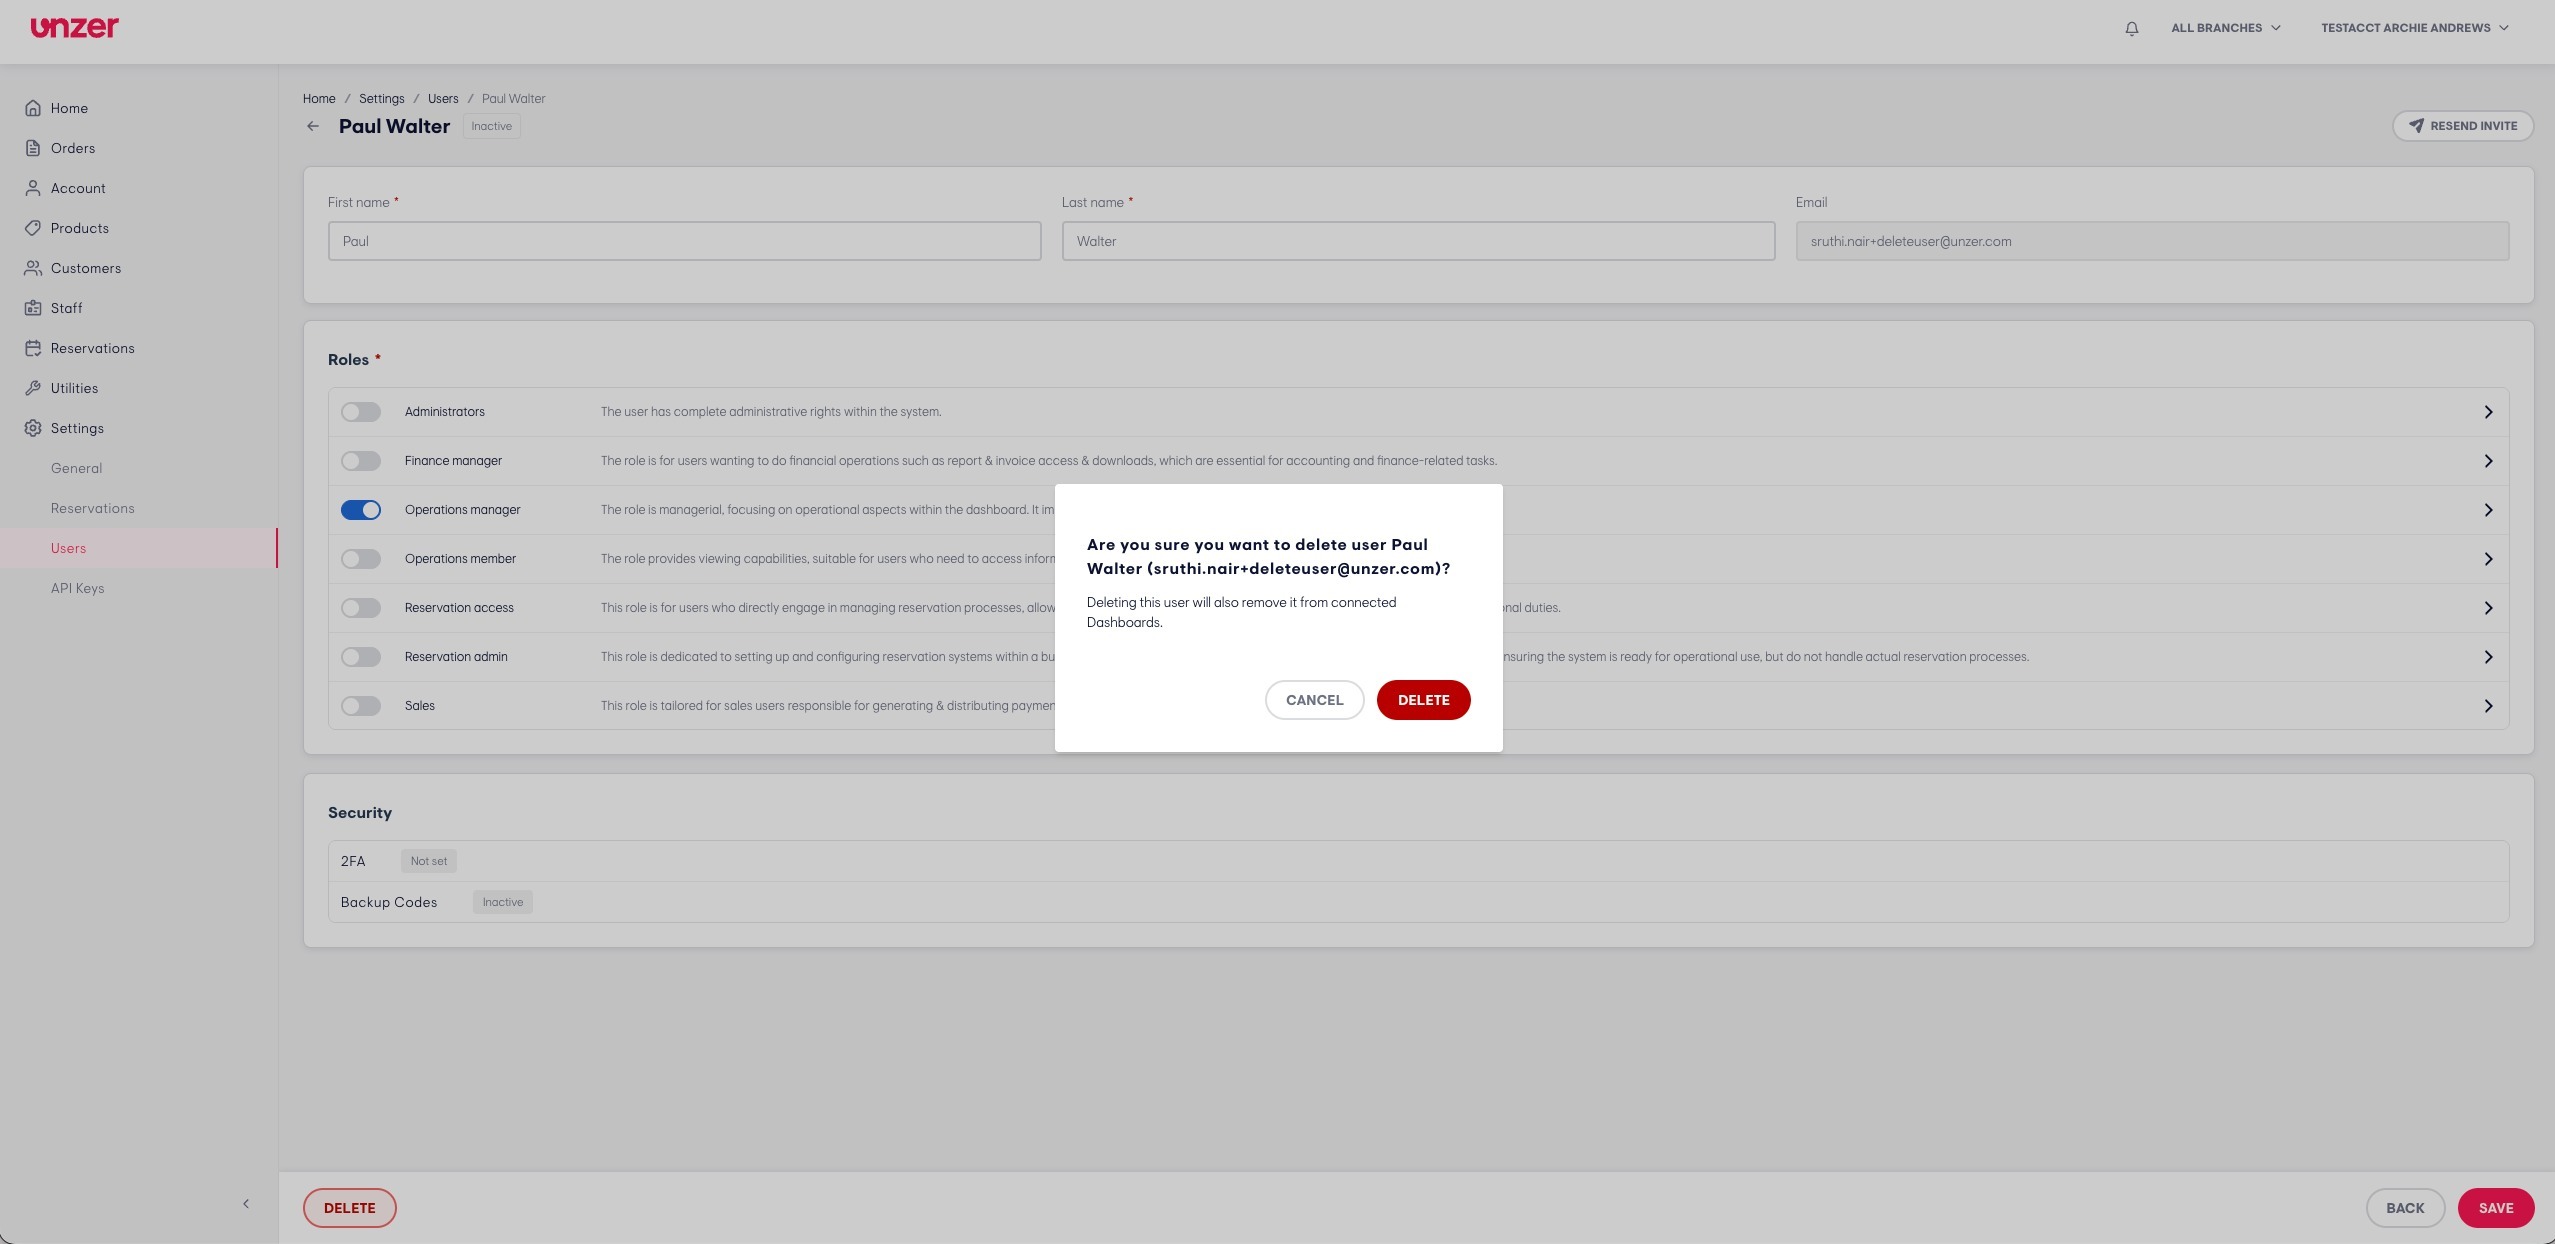2555x1244 pixels.
Task: Click the Save button
Action: coord(2495,1208)
